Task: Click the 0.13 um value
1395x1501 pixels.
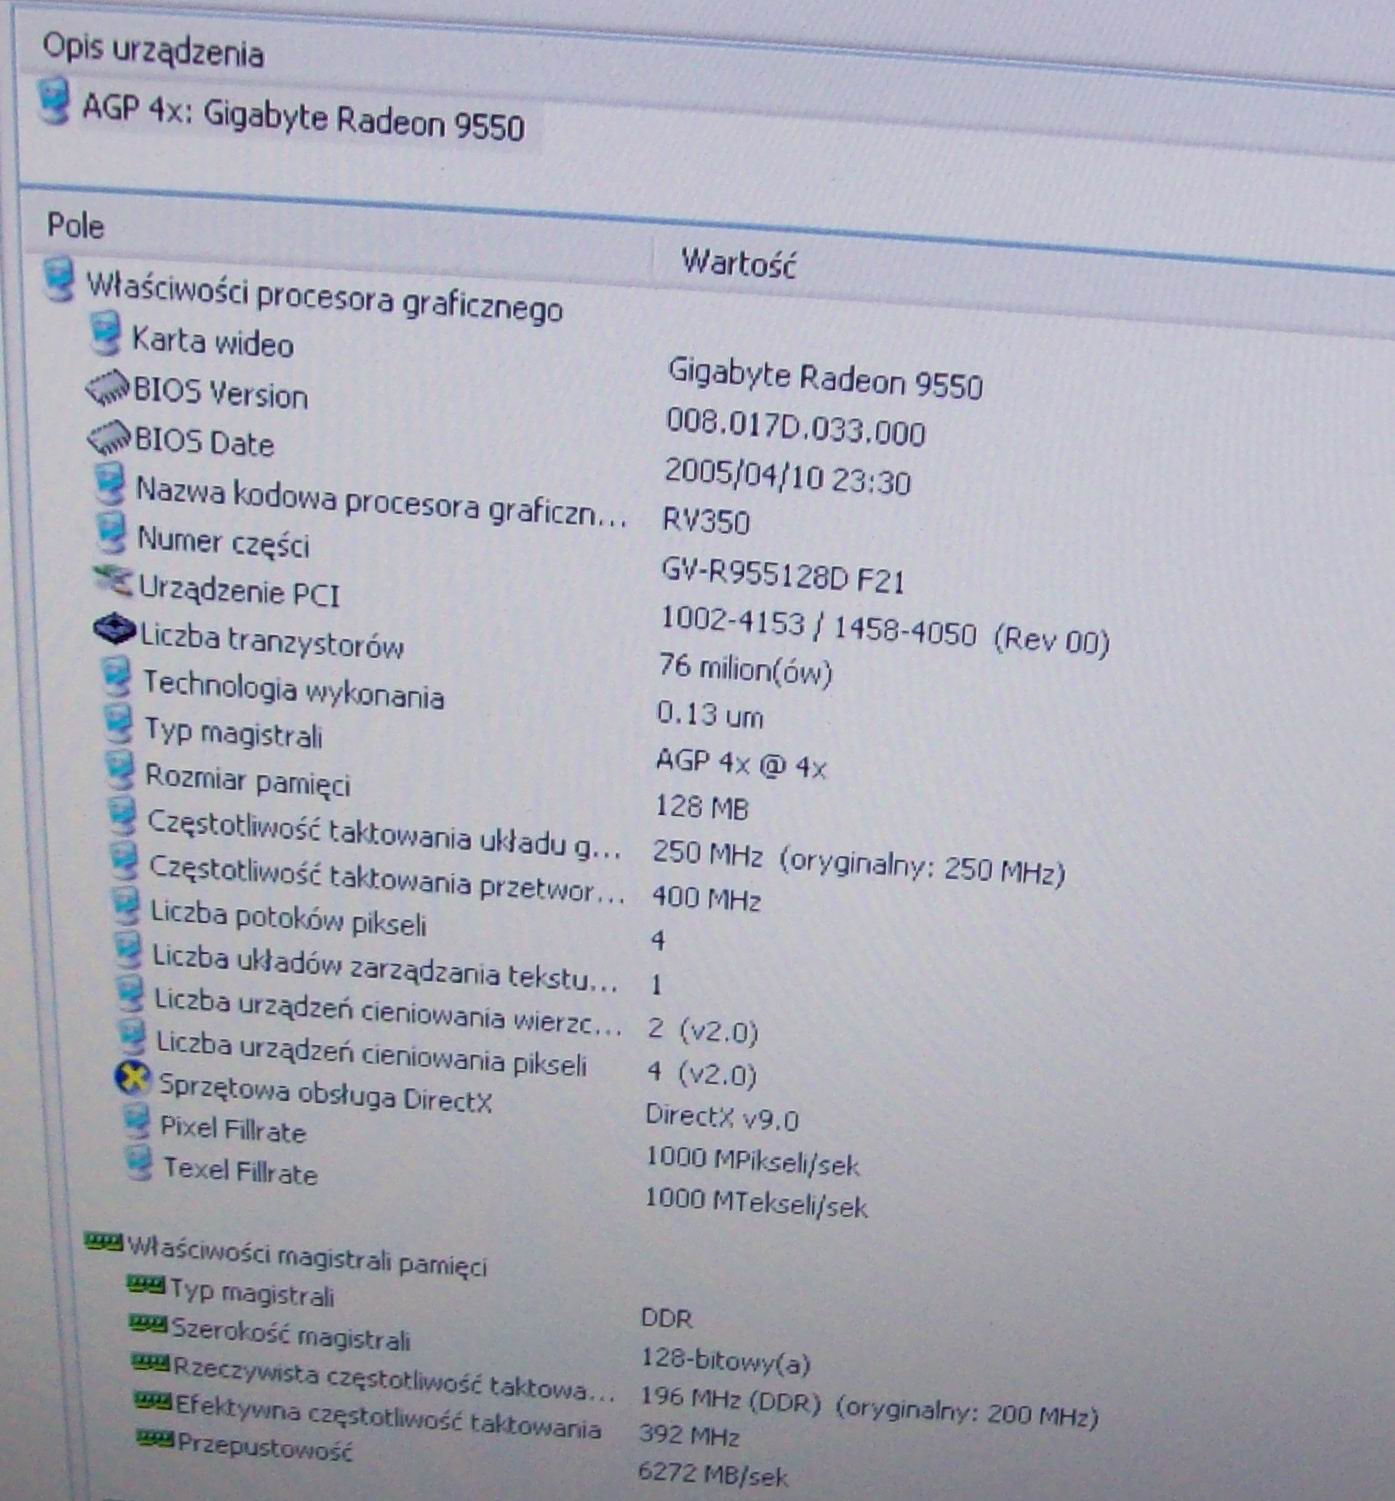Action: click(710, 714)
